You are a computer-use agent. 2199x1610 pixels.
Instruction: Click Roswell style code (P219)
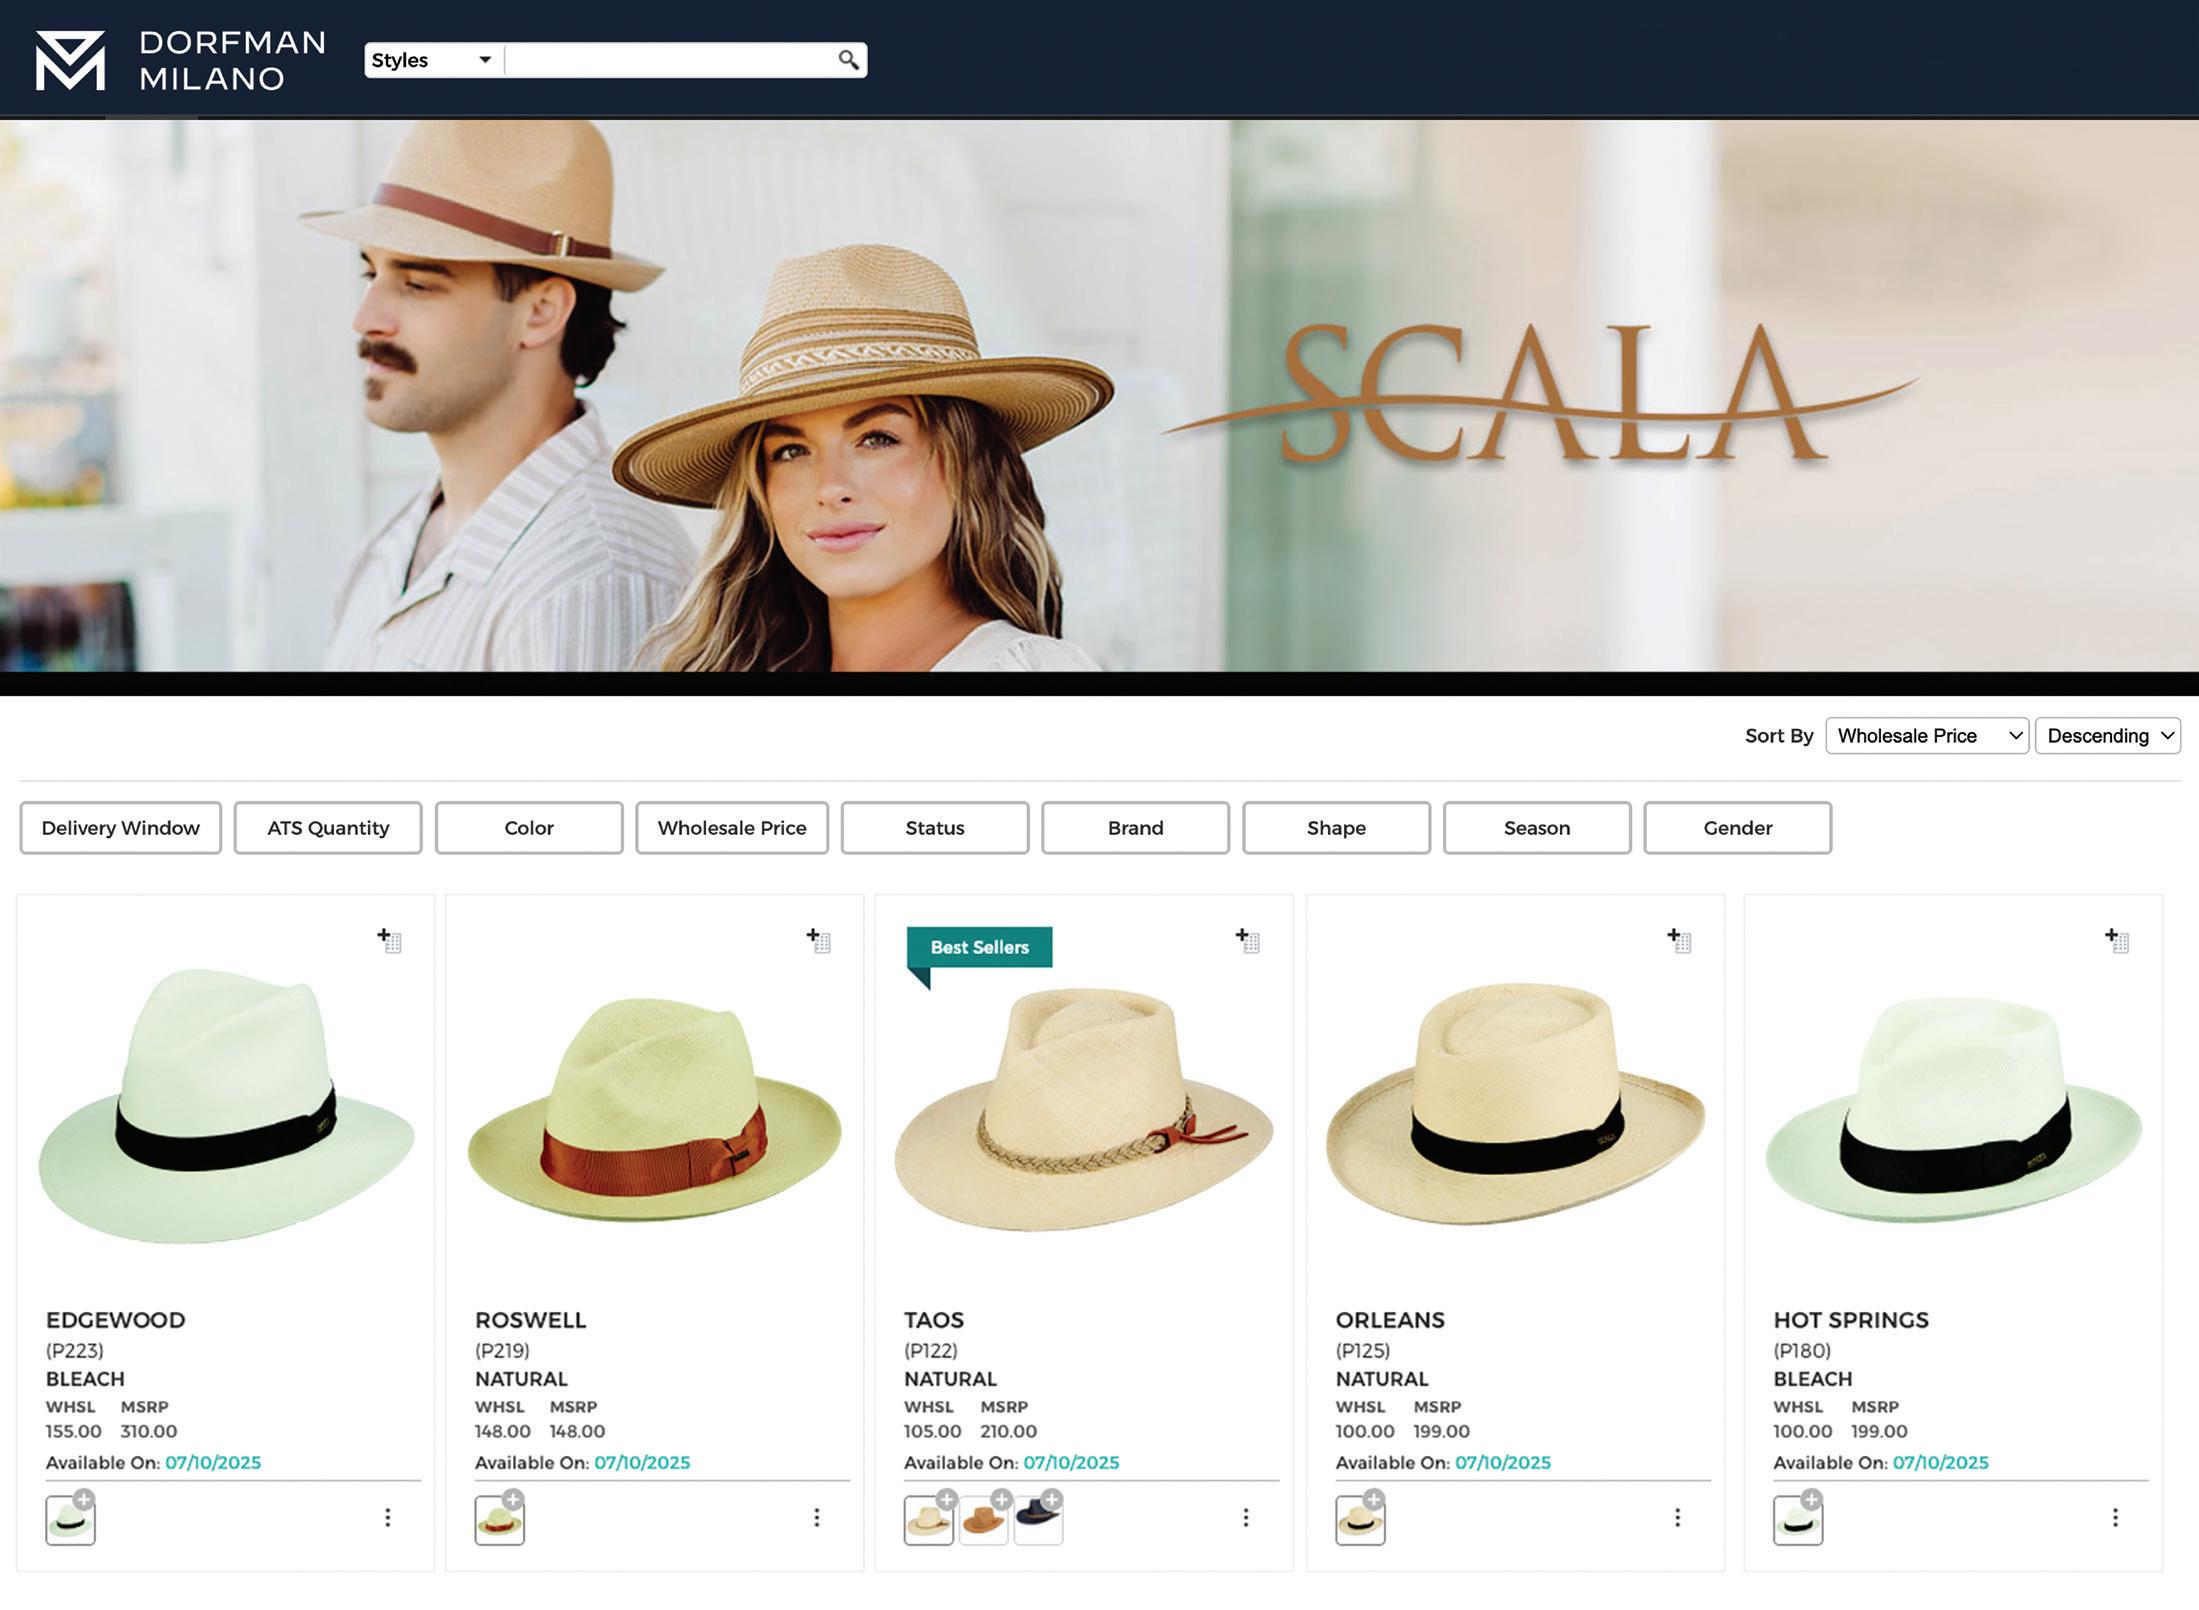502,1350
